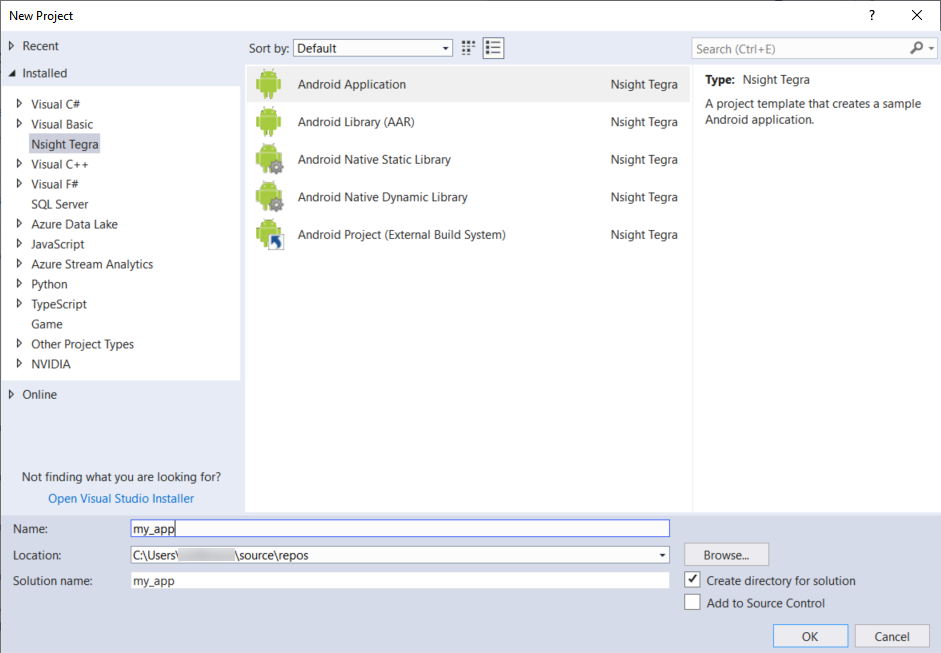Expand the Visual Basic node
Image resolution: width=941 pixels, height=653 pixels.
click(19, 124)
